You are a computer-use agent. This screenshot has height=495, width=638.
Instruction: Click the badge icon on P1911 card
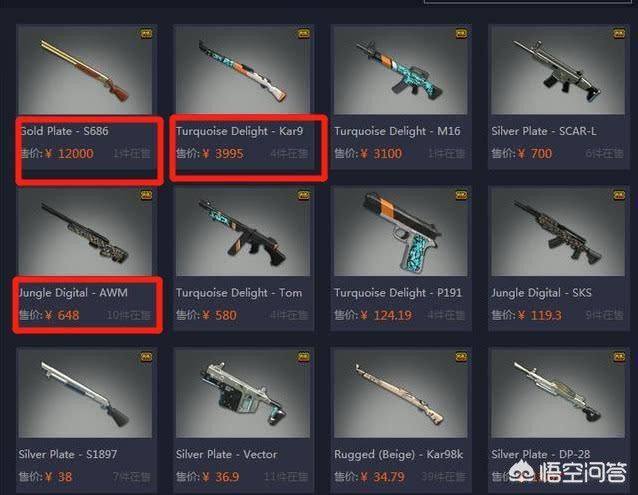(461, 196)
